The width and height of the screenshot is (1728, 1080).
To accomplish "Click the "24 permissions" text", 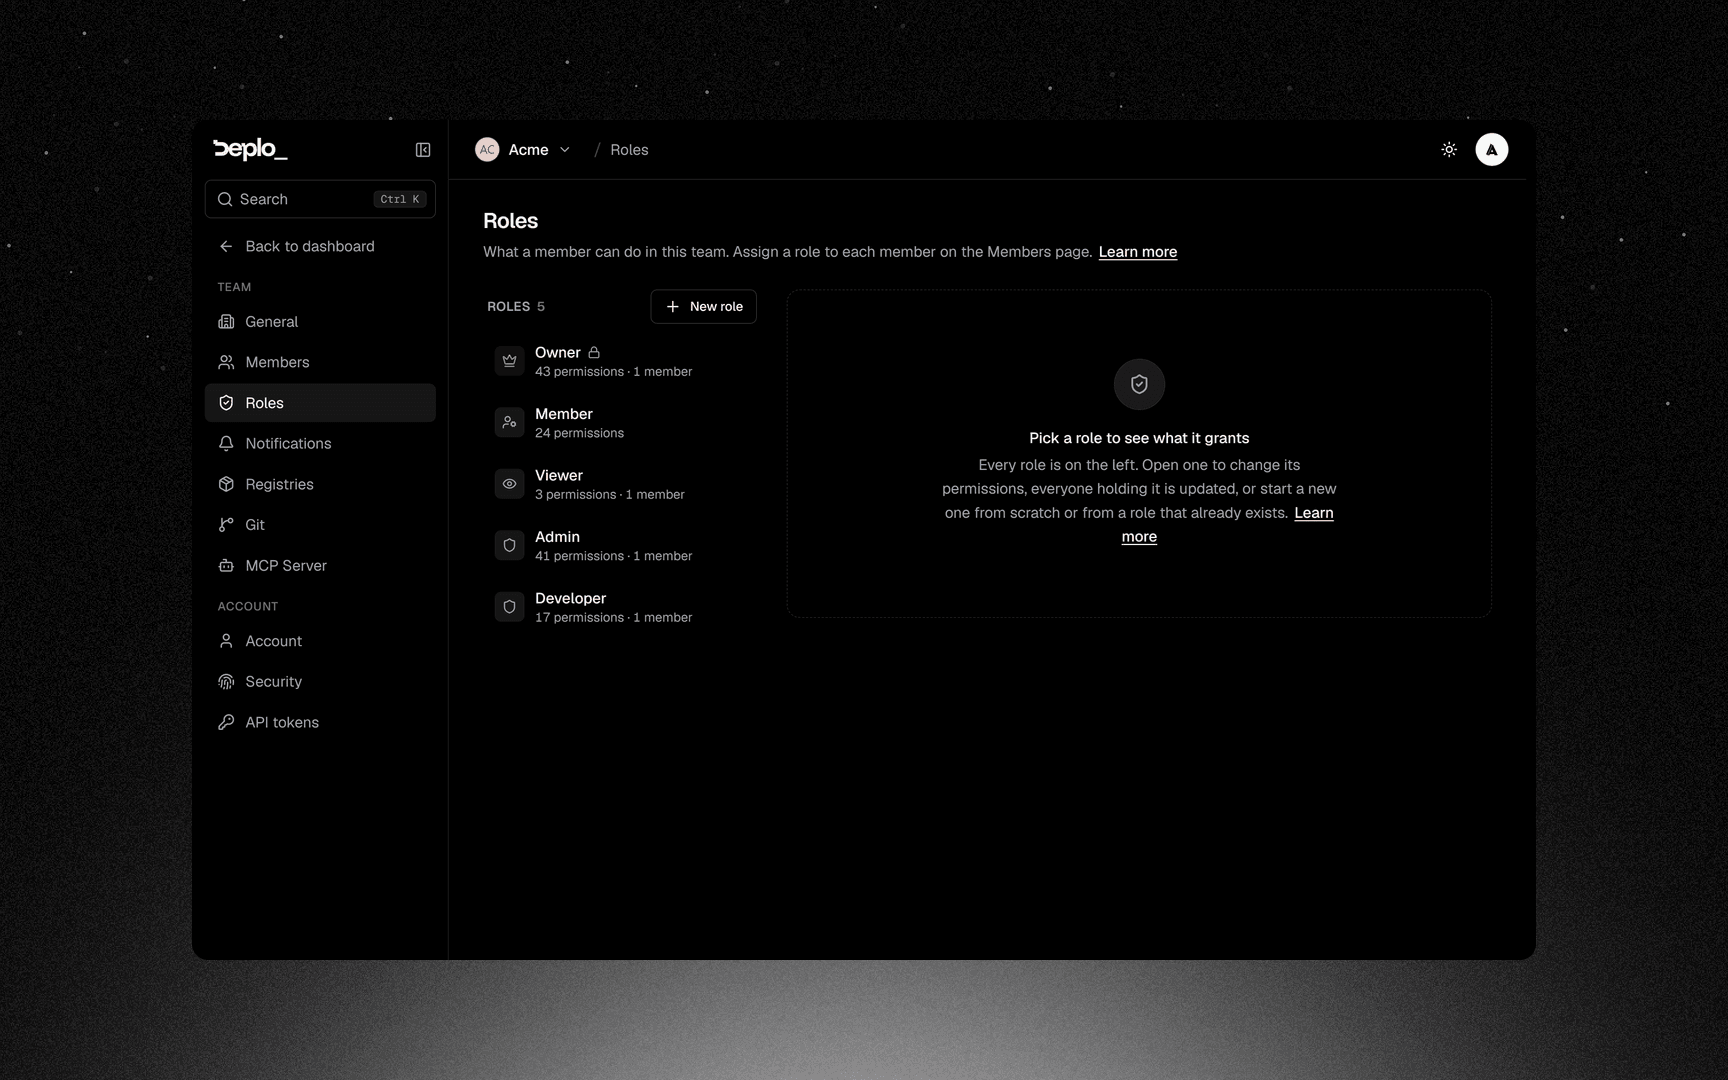I will click(x=580, y=433).
